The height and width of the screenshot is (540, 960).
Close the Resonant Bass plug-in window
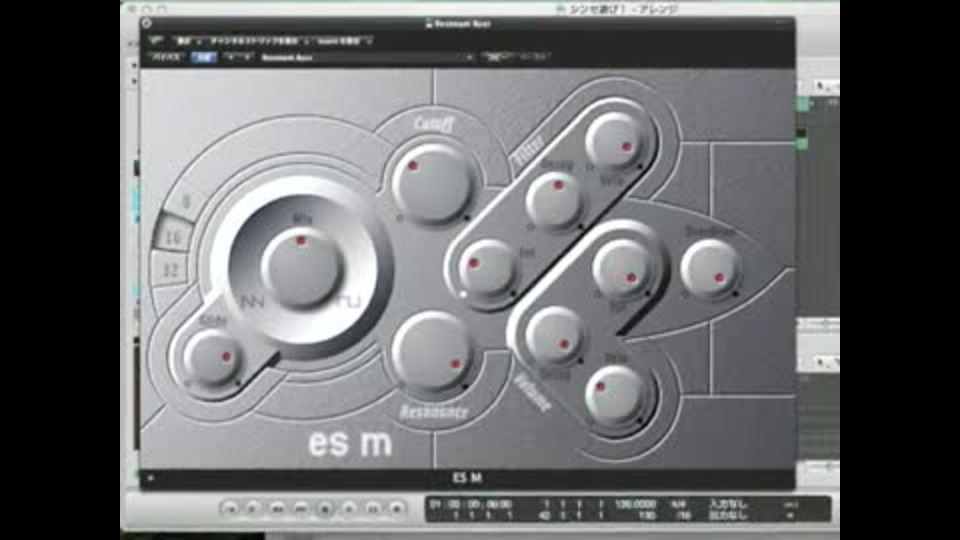point(146,23)
